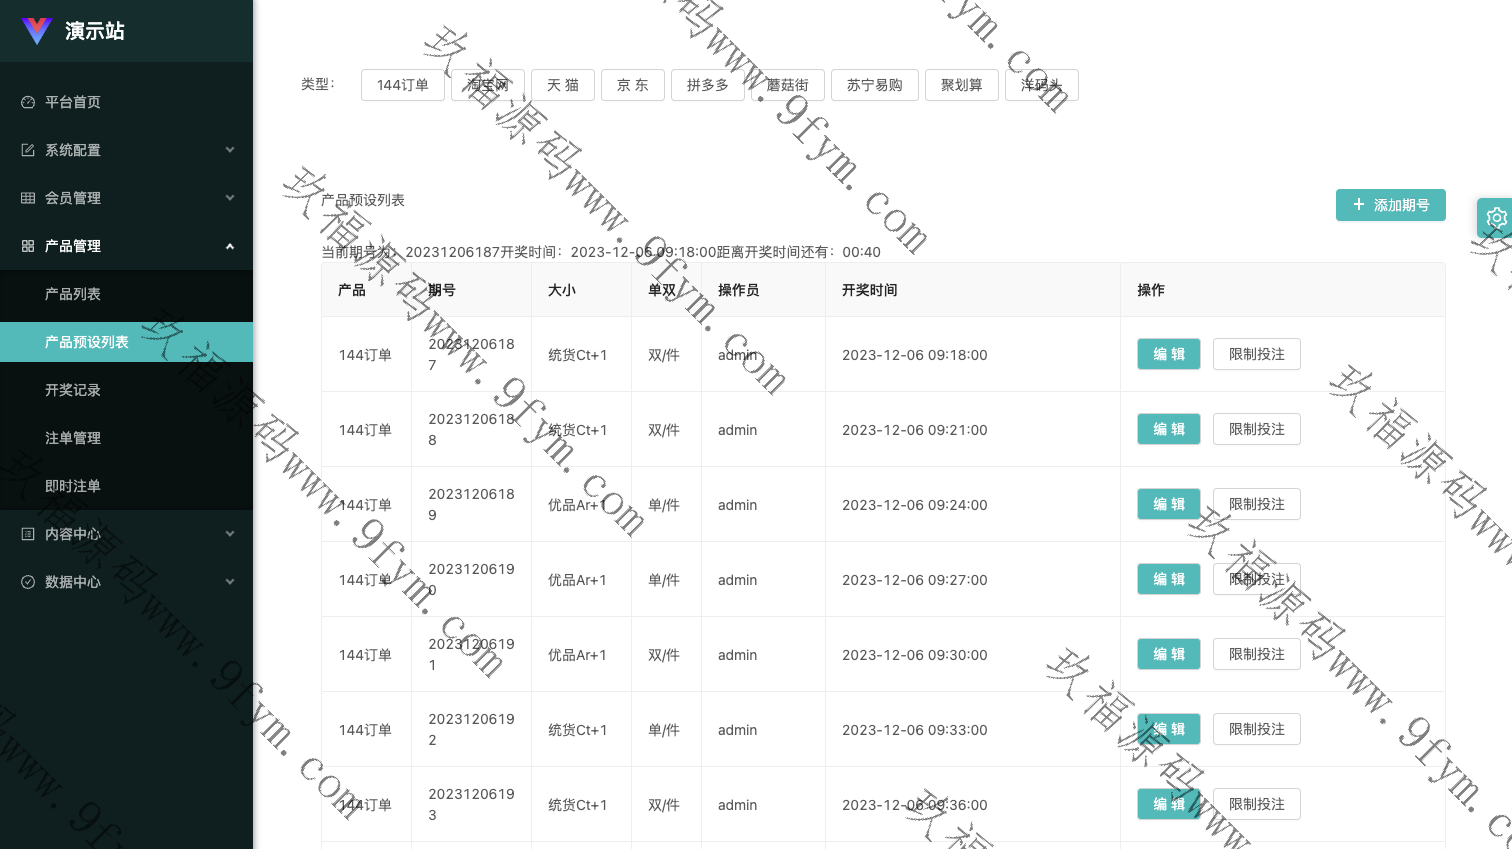Viewport: 1512px width, 849px height.
Task: Click 限制投注 for the 09:30:00 row
Action: click(x=1256, y=654)
